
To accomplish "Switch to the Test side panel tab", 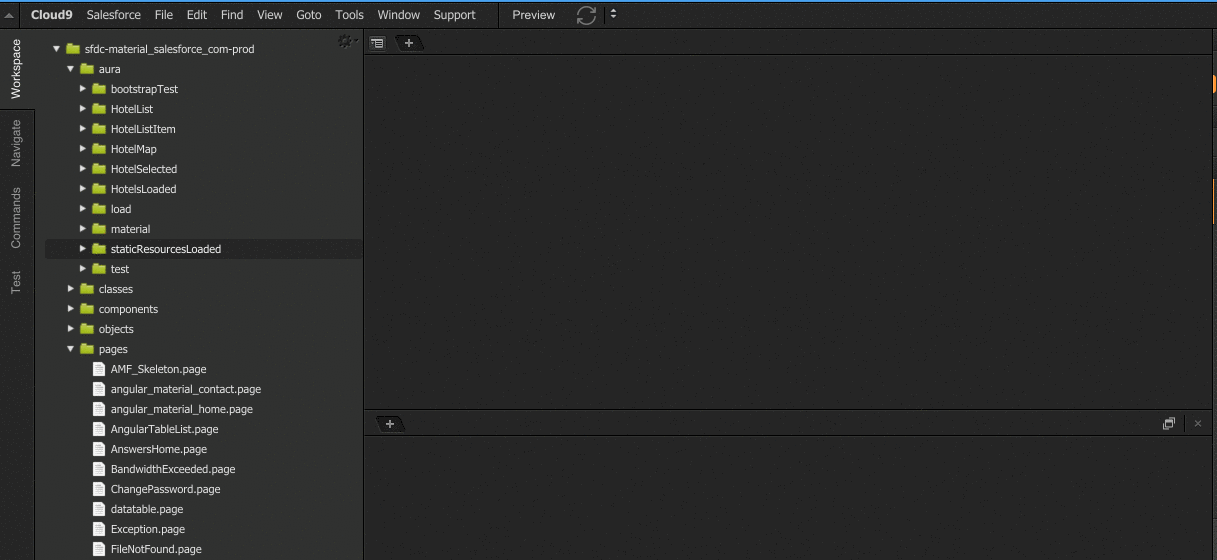I will click(16, 283).
